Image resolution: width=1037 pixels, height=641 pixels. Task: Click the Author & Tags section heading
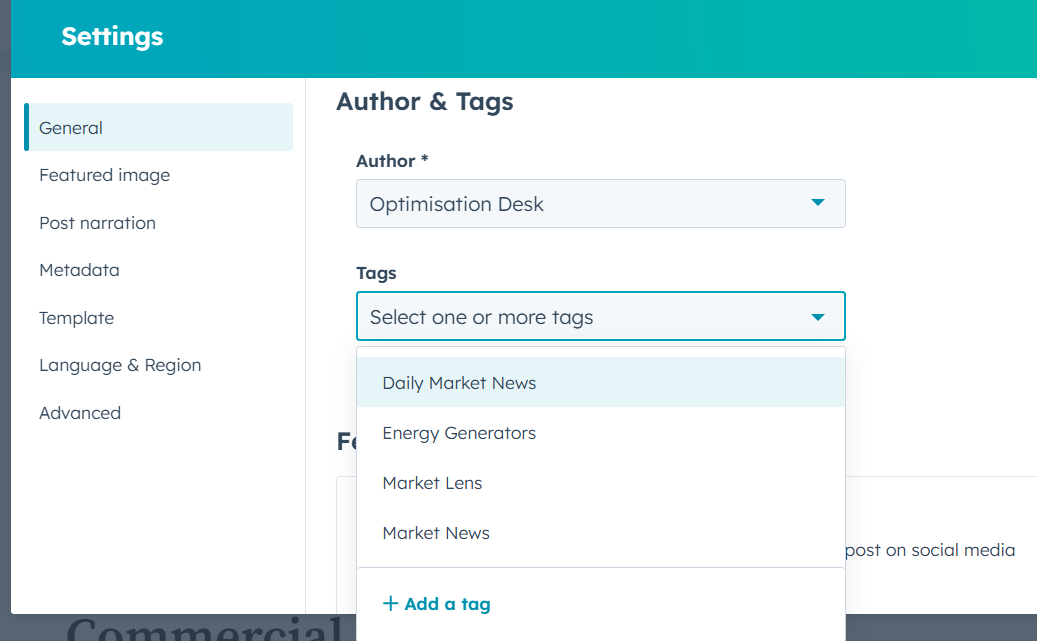(x=424, y=101)
